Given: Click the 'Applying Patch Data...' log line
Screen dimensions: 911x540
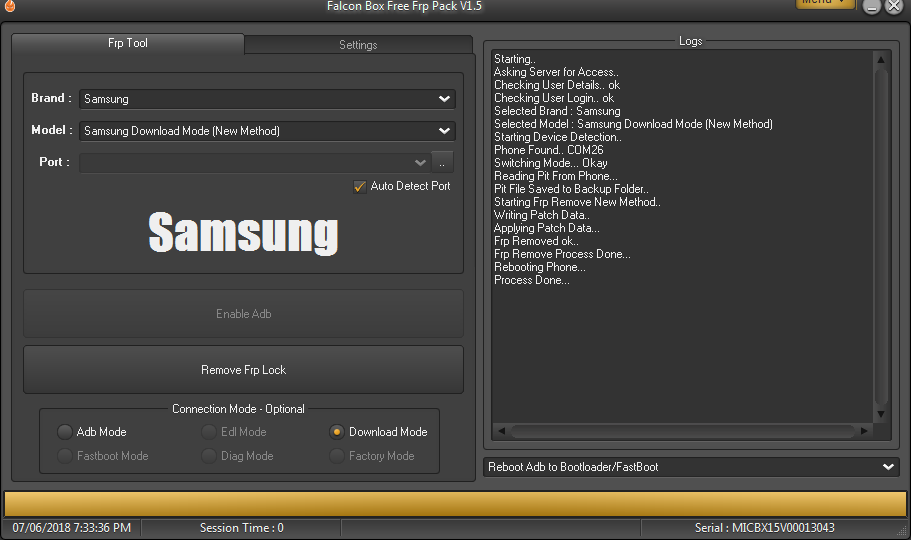Looking at the screenshot, I should pos(547,228).
